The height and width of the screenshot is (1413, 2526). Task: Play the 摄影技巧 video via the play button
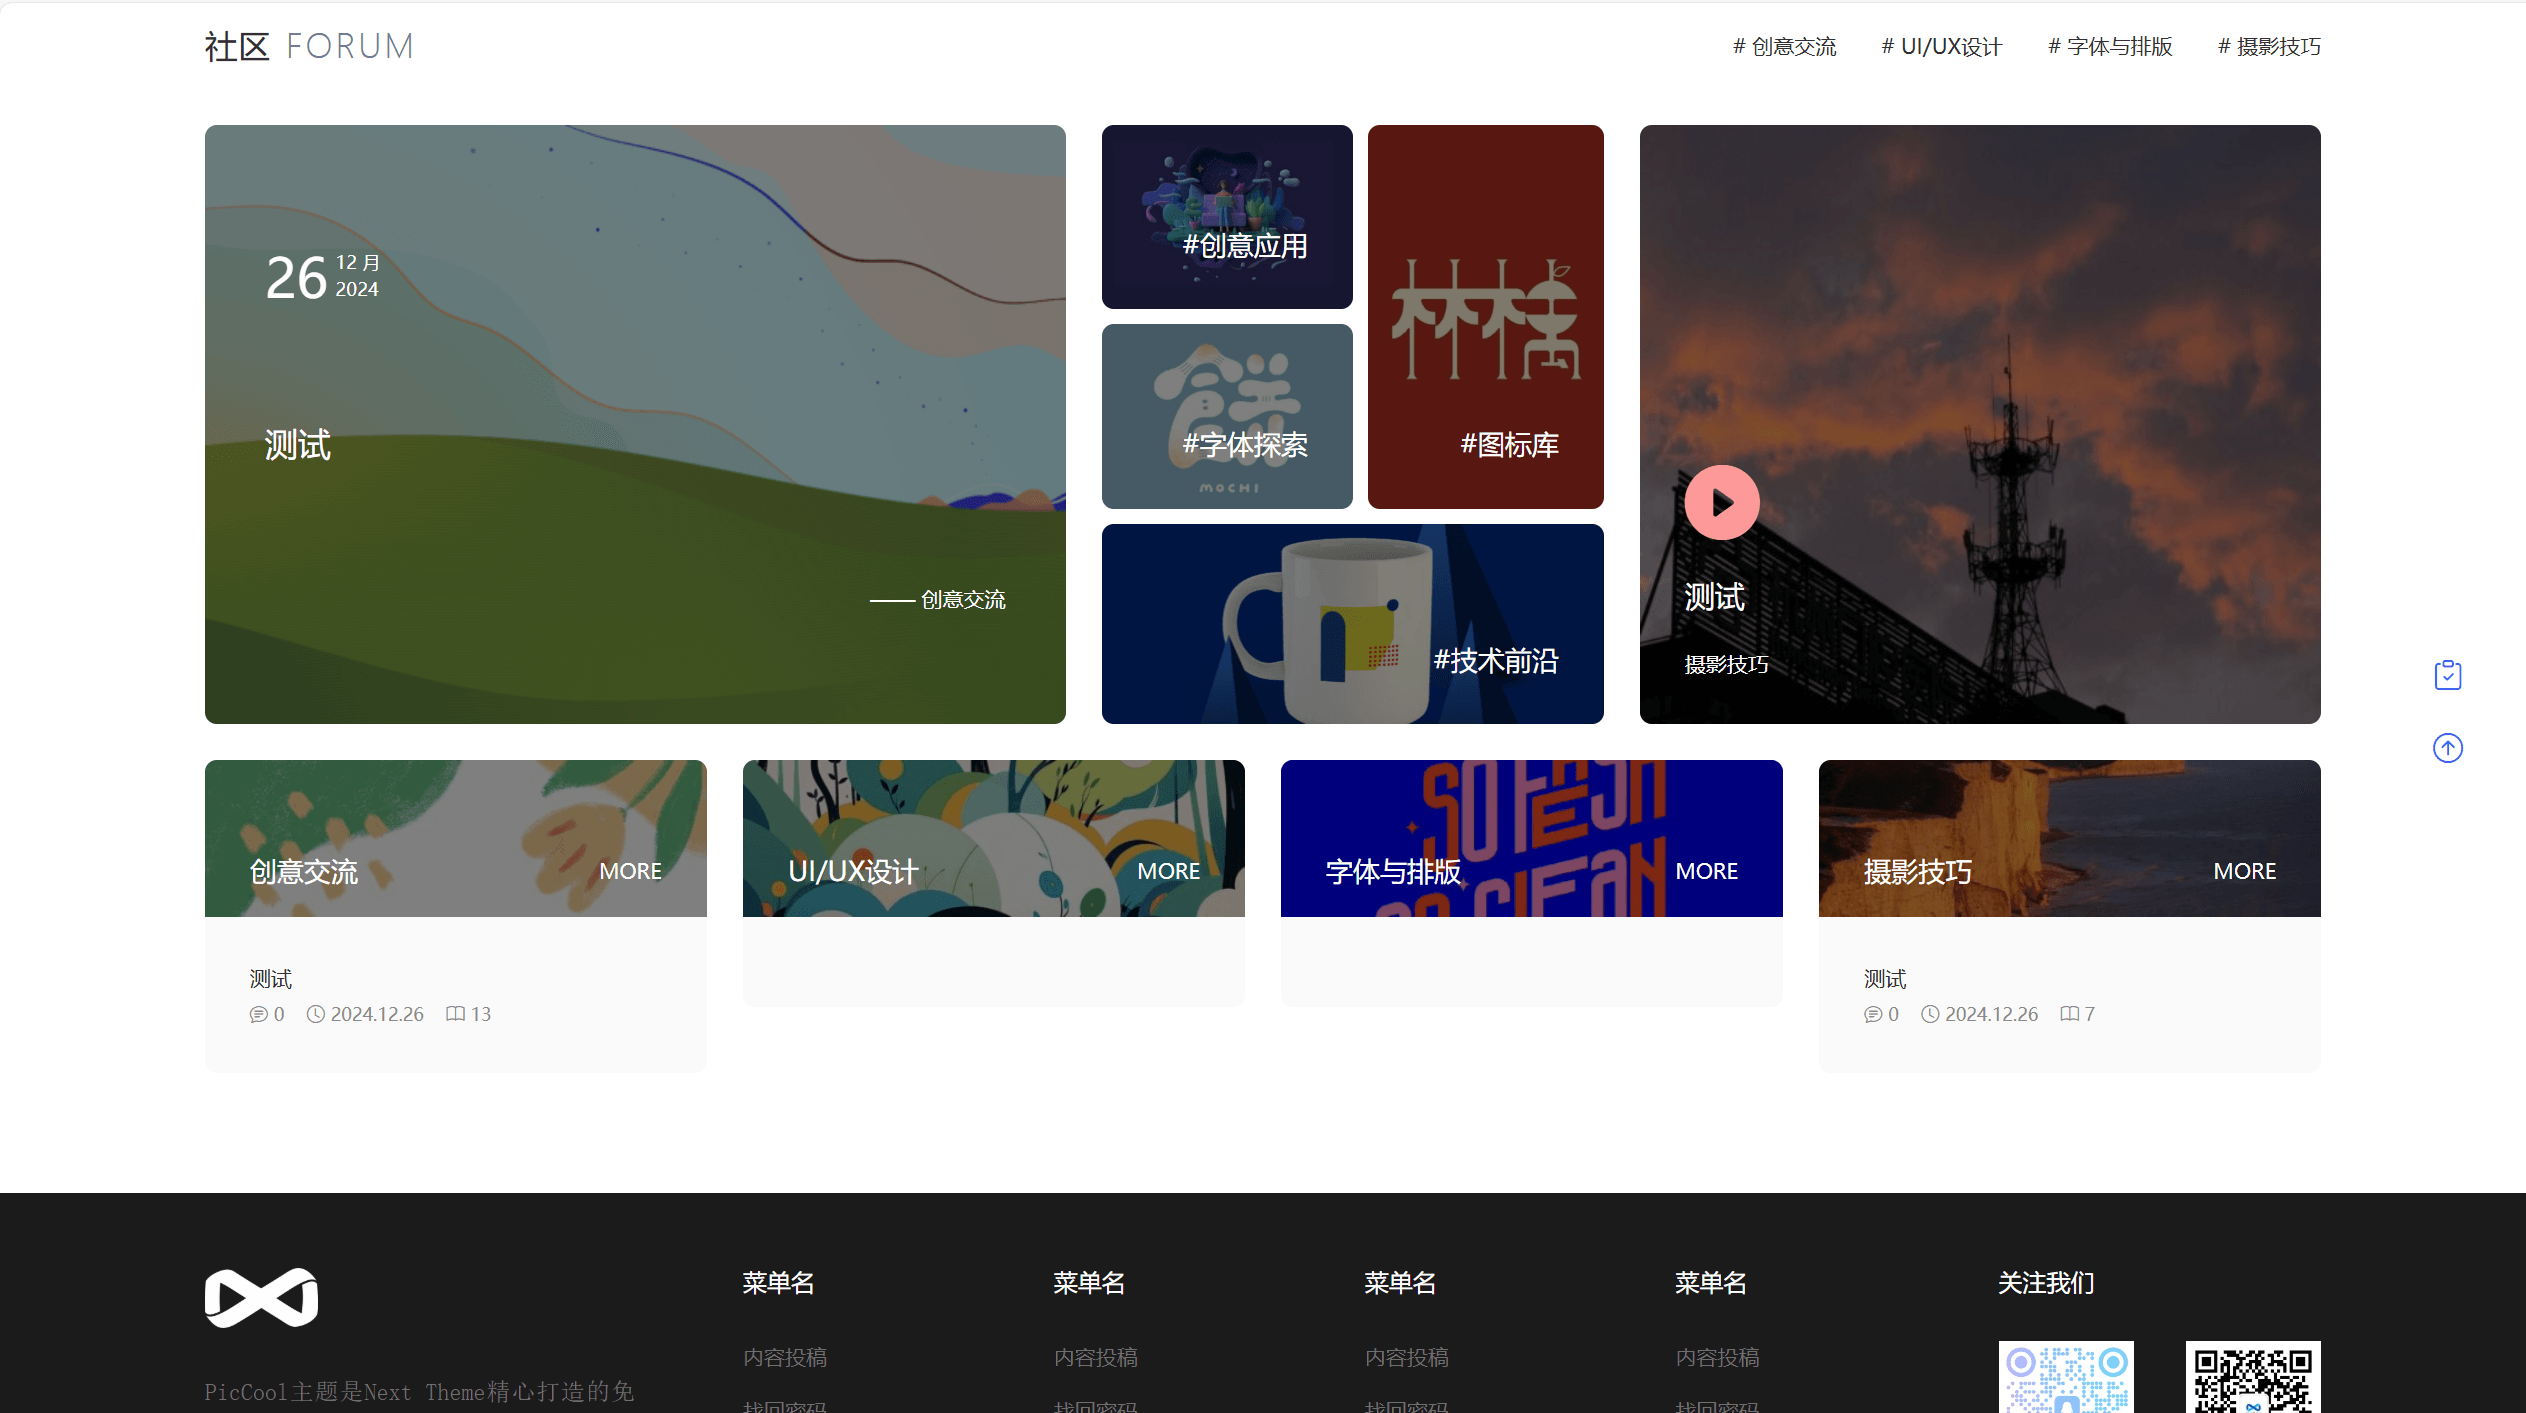pyautogui.click(x=1721, y=502)
